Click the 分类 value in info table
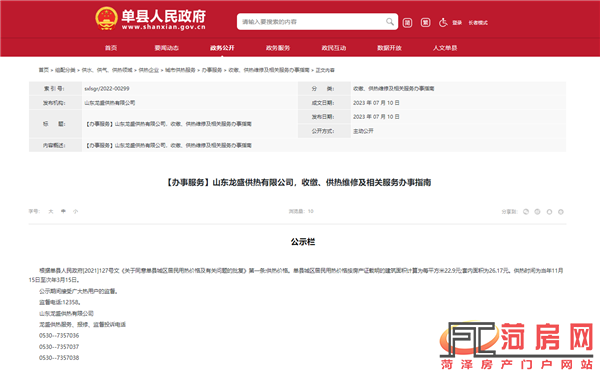 pos(393,88)
